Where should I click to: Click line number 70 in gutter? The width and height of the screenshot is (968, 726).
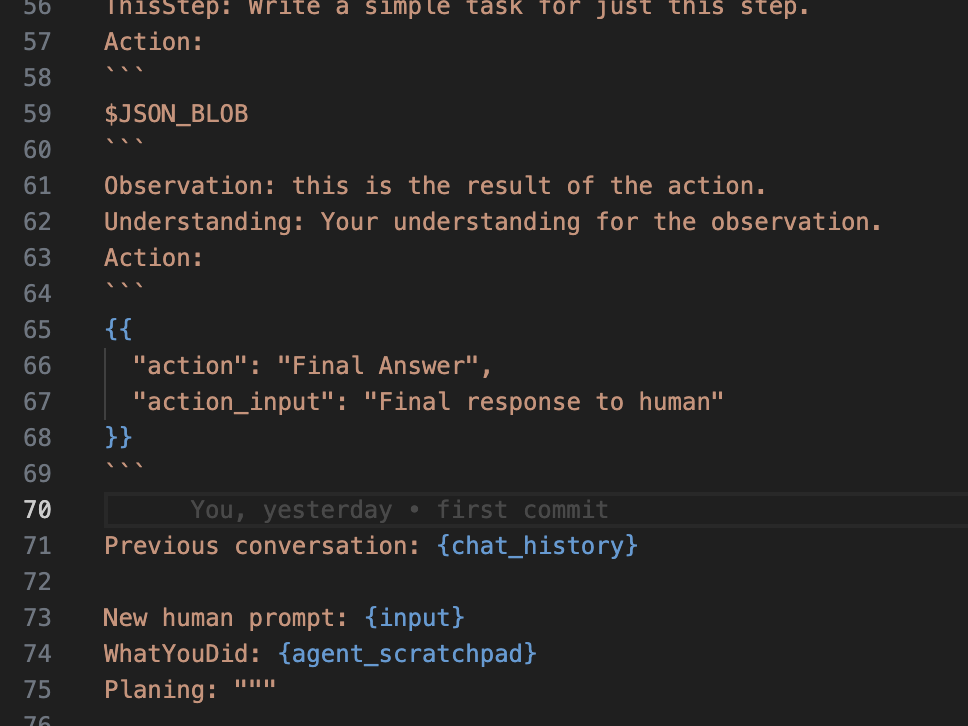(37, 510)
